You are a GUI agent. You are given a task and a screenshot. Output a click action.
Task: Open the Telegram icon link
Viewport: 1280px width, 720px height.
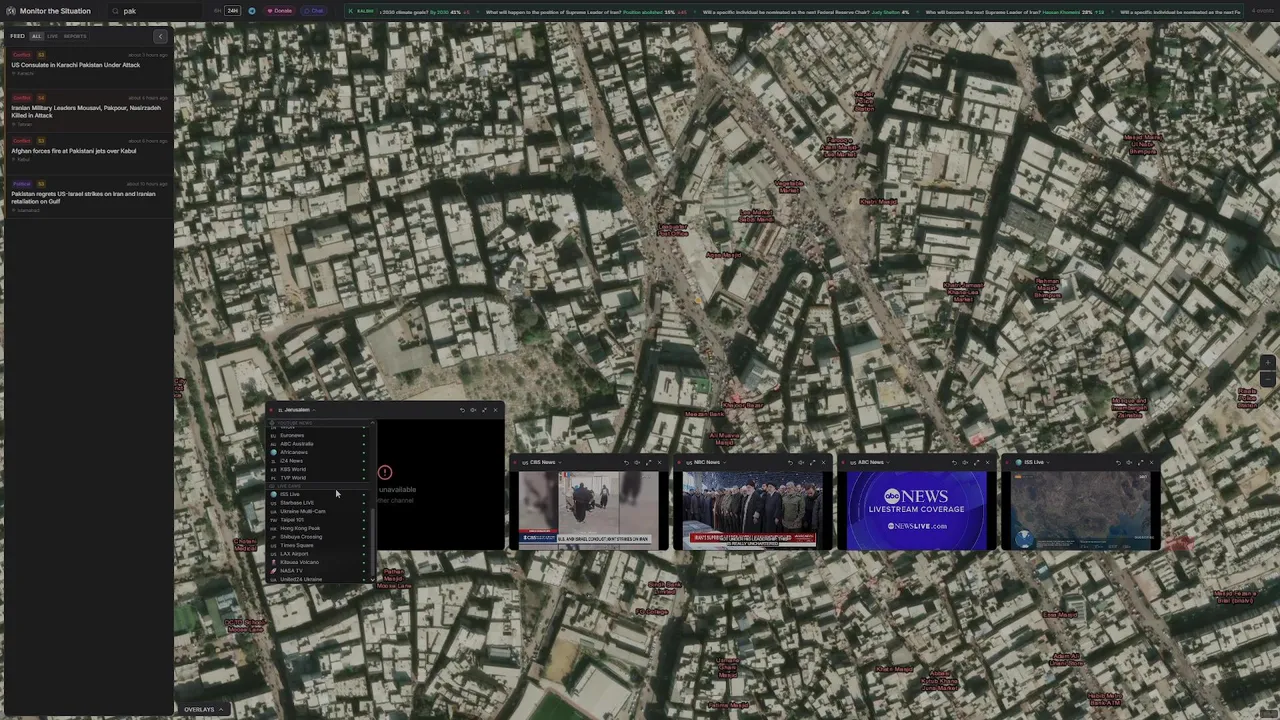(x=252, y=11)
